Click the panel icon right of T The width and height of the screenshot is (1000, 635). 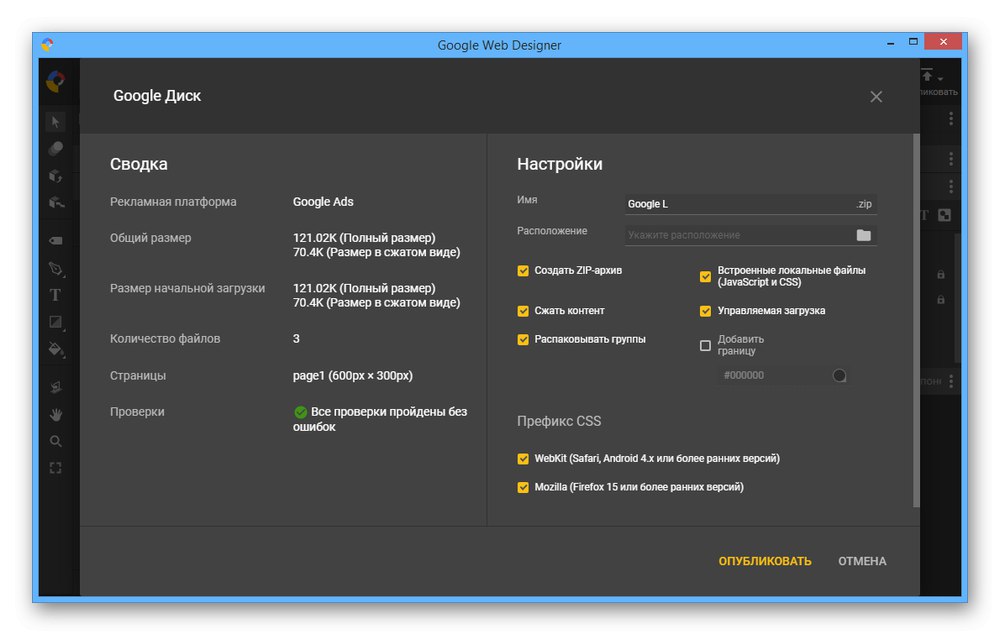click(945, 215)
